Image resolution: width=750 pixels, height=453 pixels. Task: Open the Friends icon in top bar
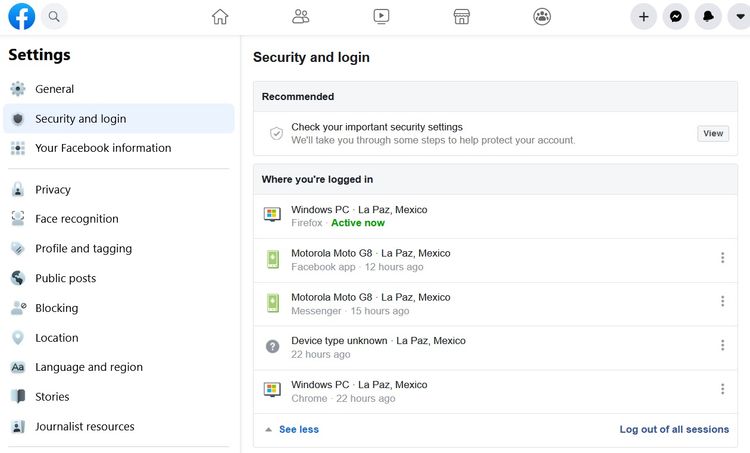[x=300, y=17]
